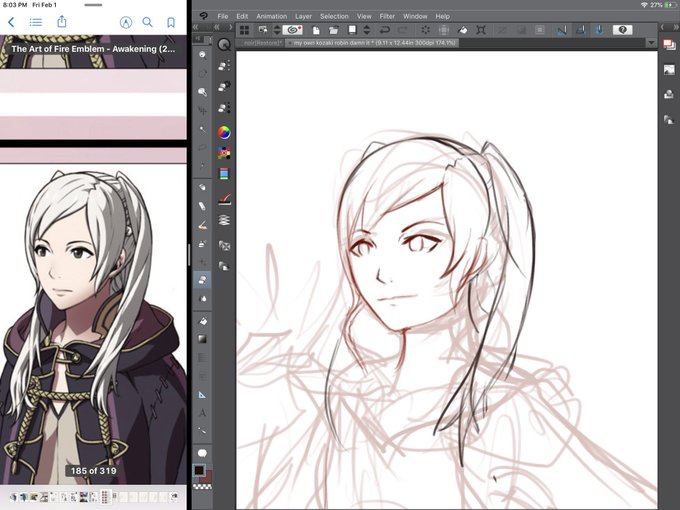Switch to the noir[Restore] canvas tab
This screenshot has height=510, width=680.
(261, 43)
